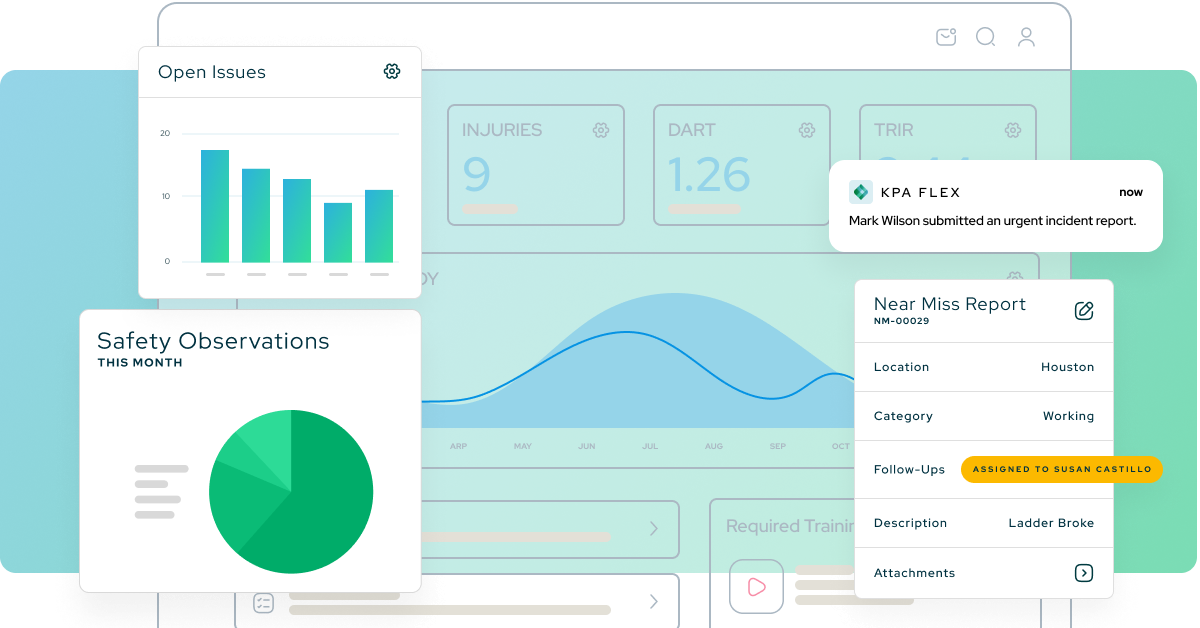Viewport: 1200px width, 628px height.
Task: Click the TRIR card gear icon
Action: (x=1012, y=130)
